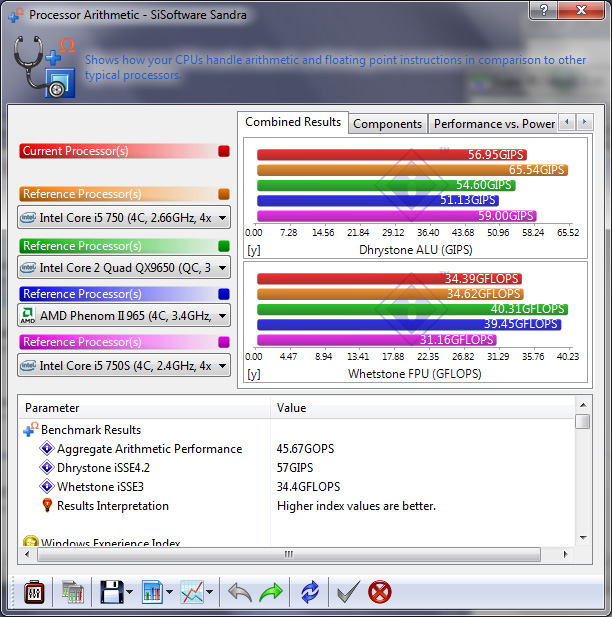Toggle the blue Reference Processor swatch
Image resolution: width=613 pixels, height=617 pixels.
(224, 294)
